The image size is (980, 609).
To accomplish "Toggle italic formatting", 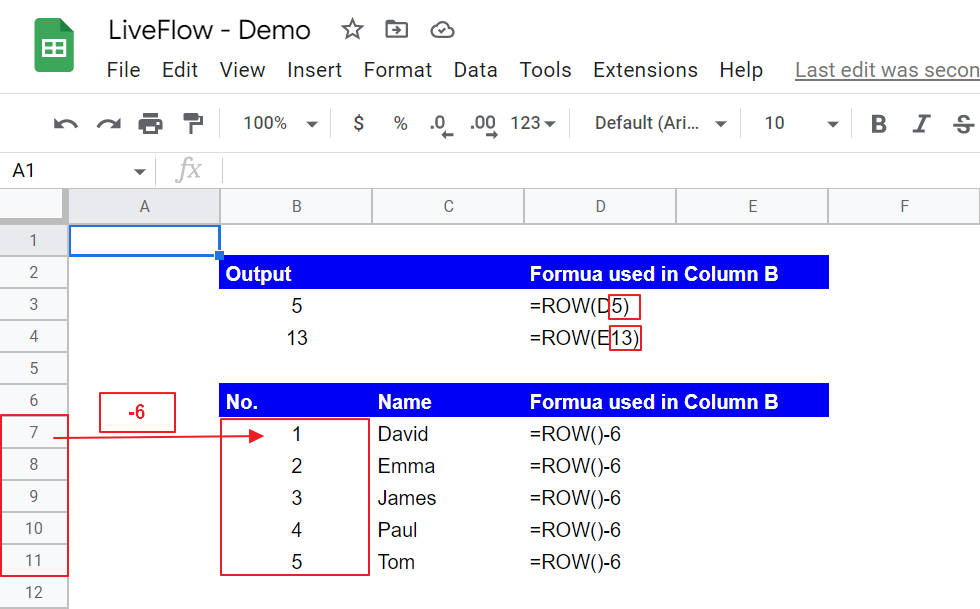I will tap(922, 124).
